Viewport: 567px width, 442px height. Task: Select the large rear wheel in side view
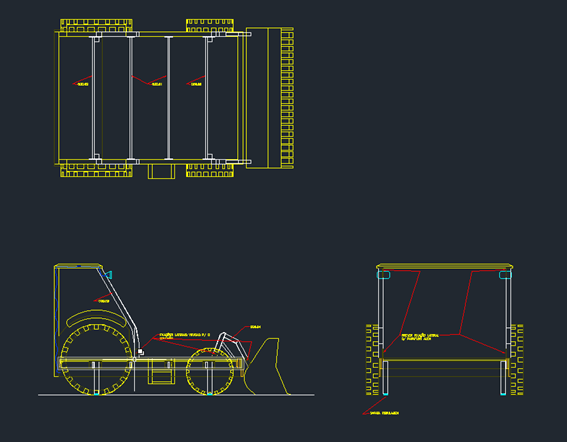[96, 359]
